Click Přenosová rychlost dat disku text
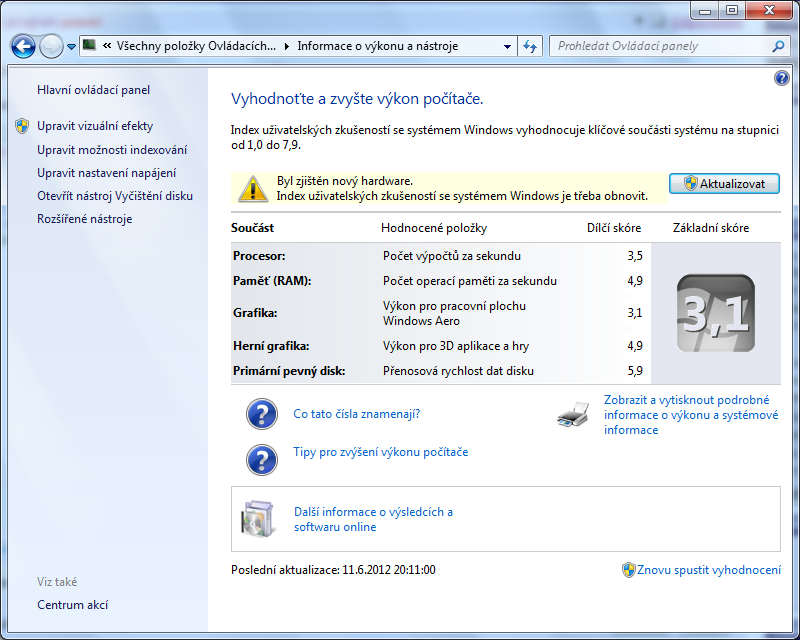This screenshot has height=640, width=800. [458, 371]
